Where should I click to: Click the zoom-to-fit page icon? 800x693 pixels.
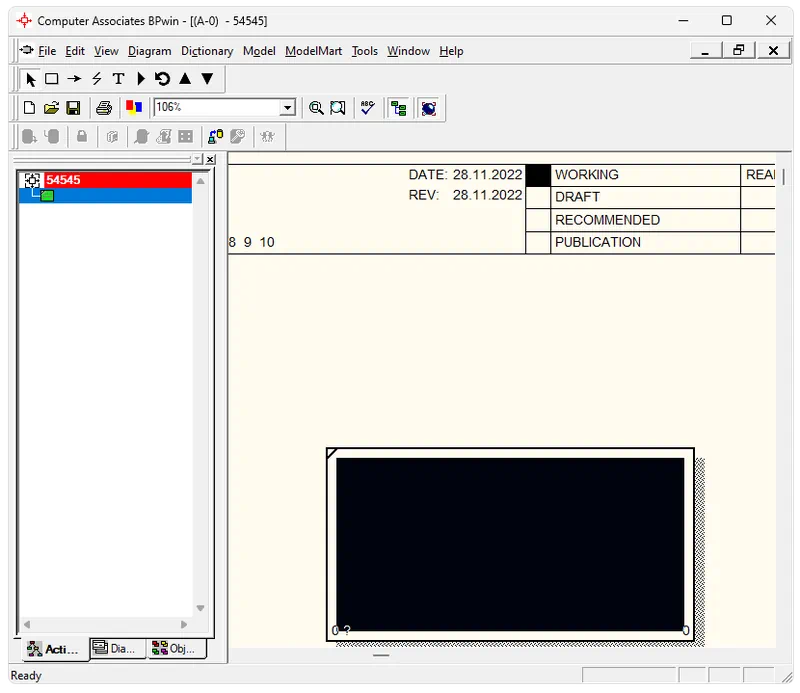tap(338, 108)
